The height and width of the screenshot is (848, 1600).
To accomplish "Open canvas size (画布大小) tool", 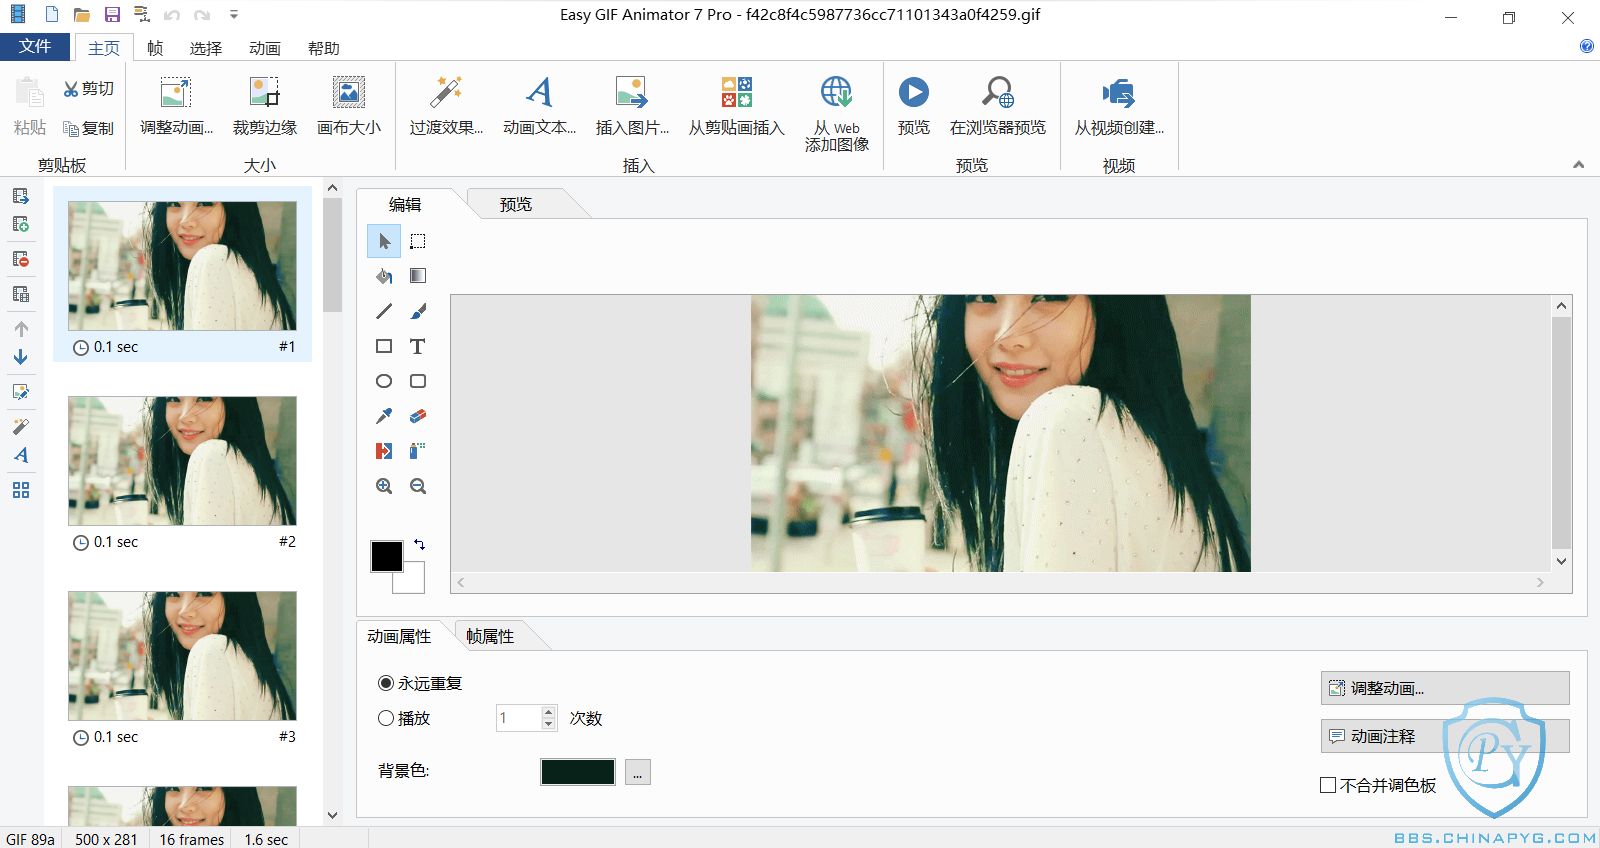I will tap(349, 106).
